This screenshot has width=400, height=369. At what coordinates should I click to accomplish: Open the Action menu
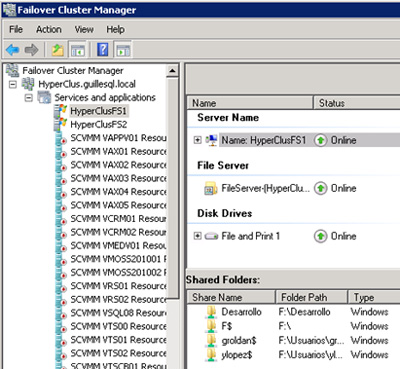point(49,29)
